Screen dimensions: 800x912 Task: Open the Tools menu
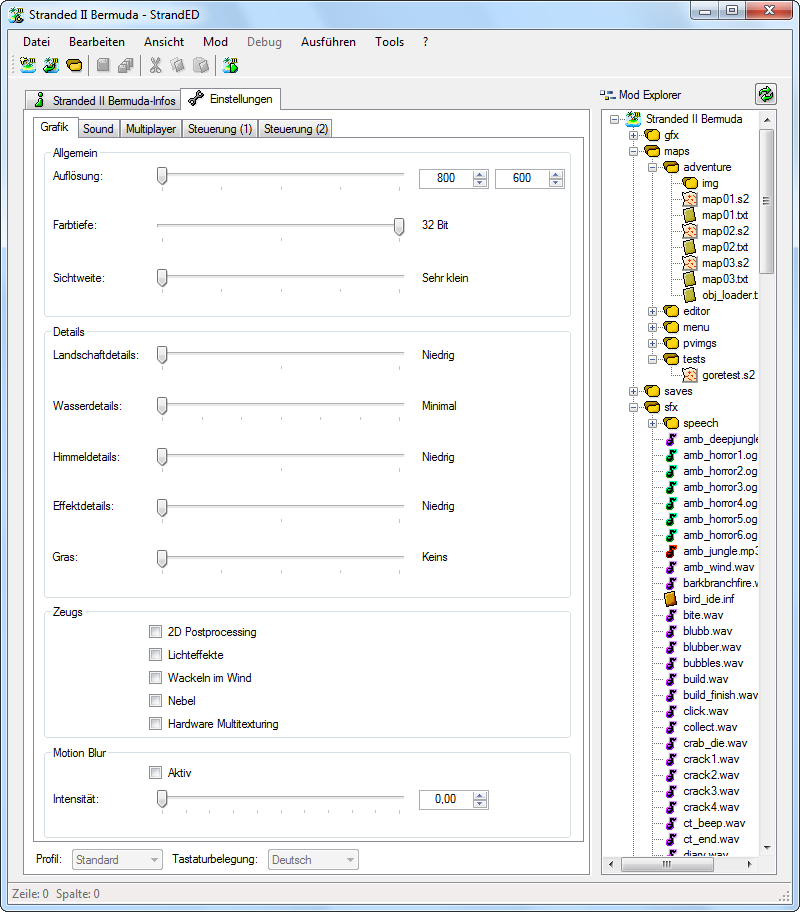tap(389, 42)
